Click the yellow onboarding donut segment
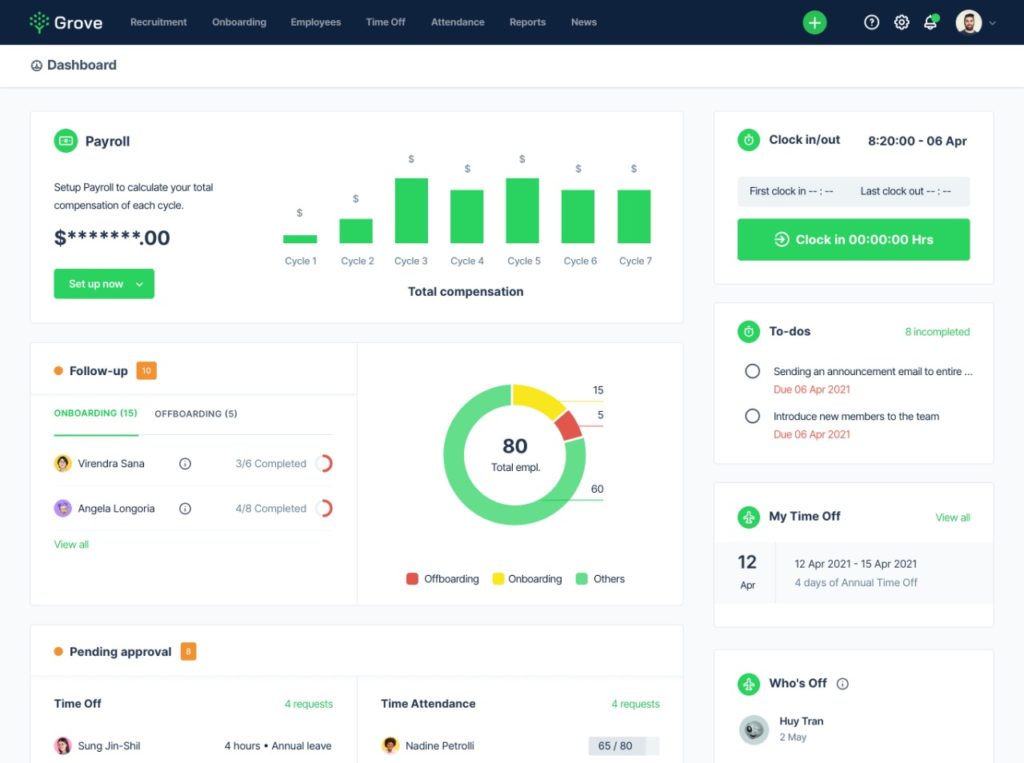 tap(537, 398)
